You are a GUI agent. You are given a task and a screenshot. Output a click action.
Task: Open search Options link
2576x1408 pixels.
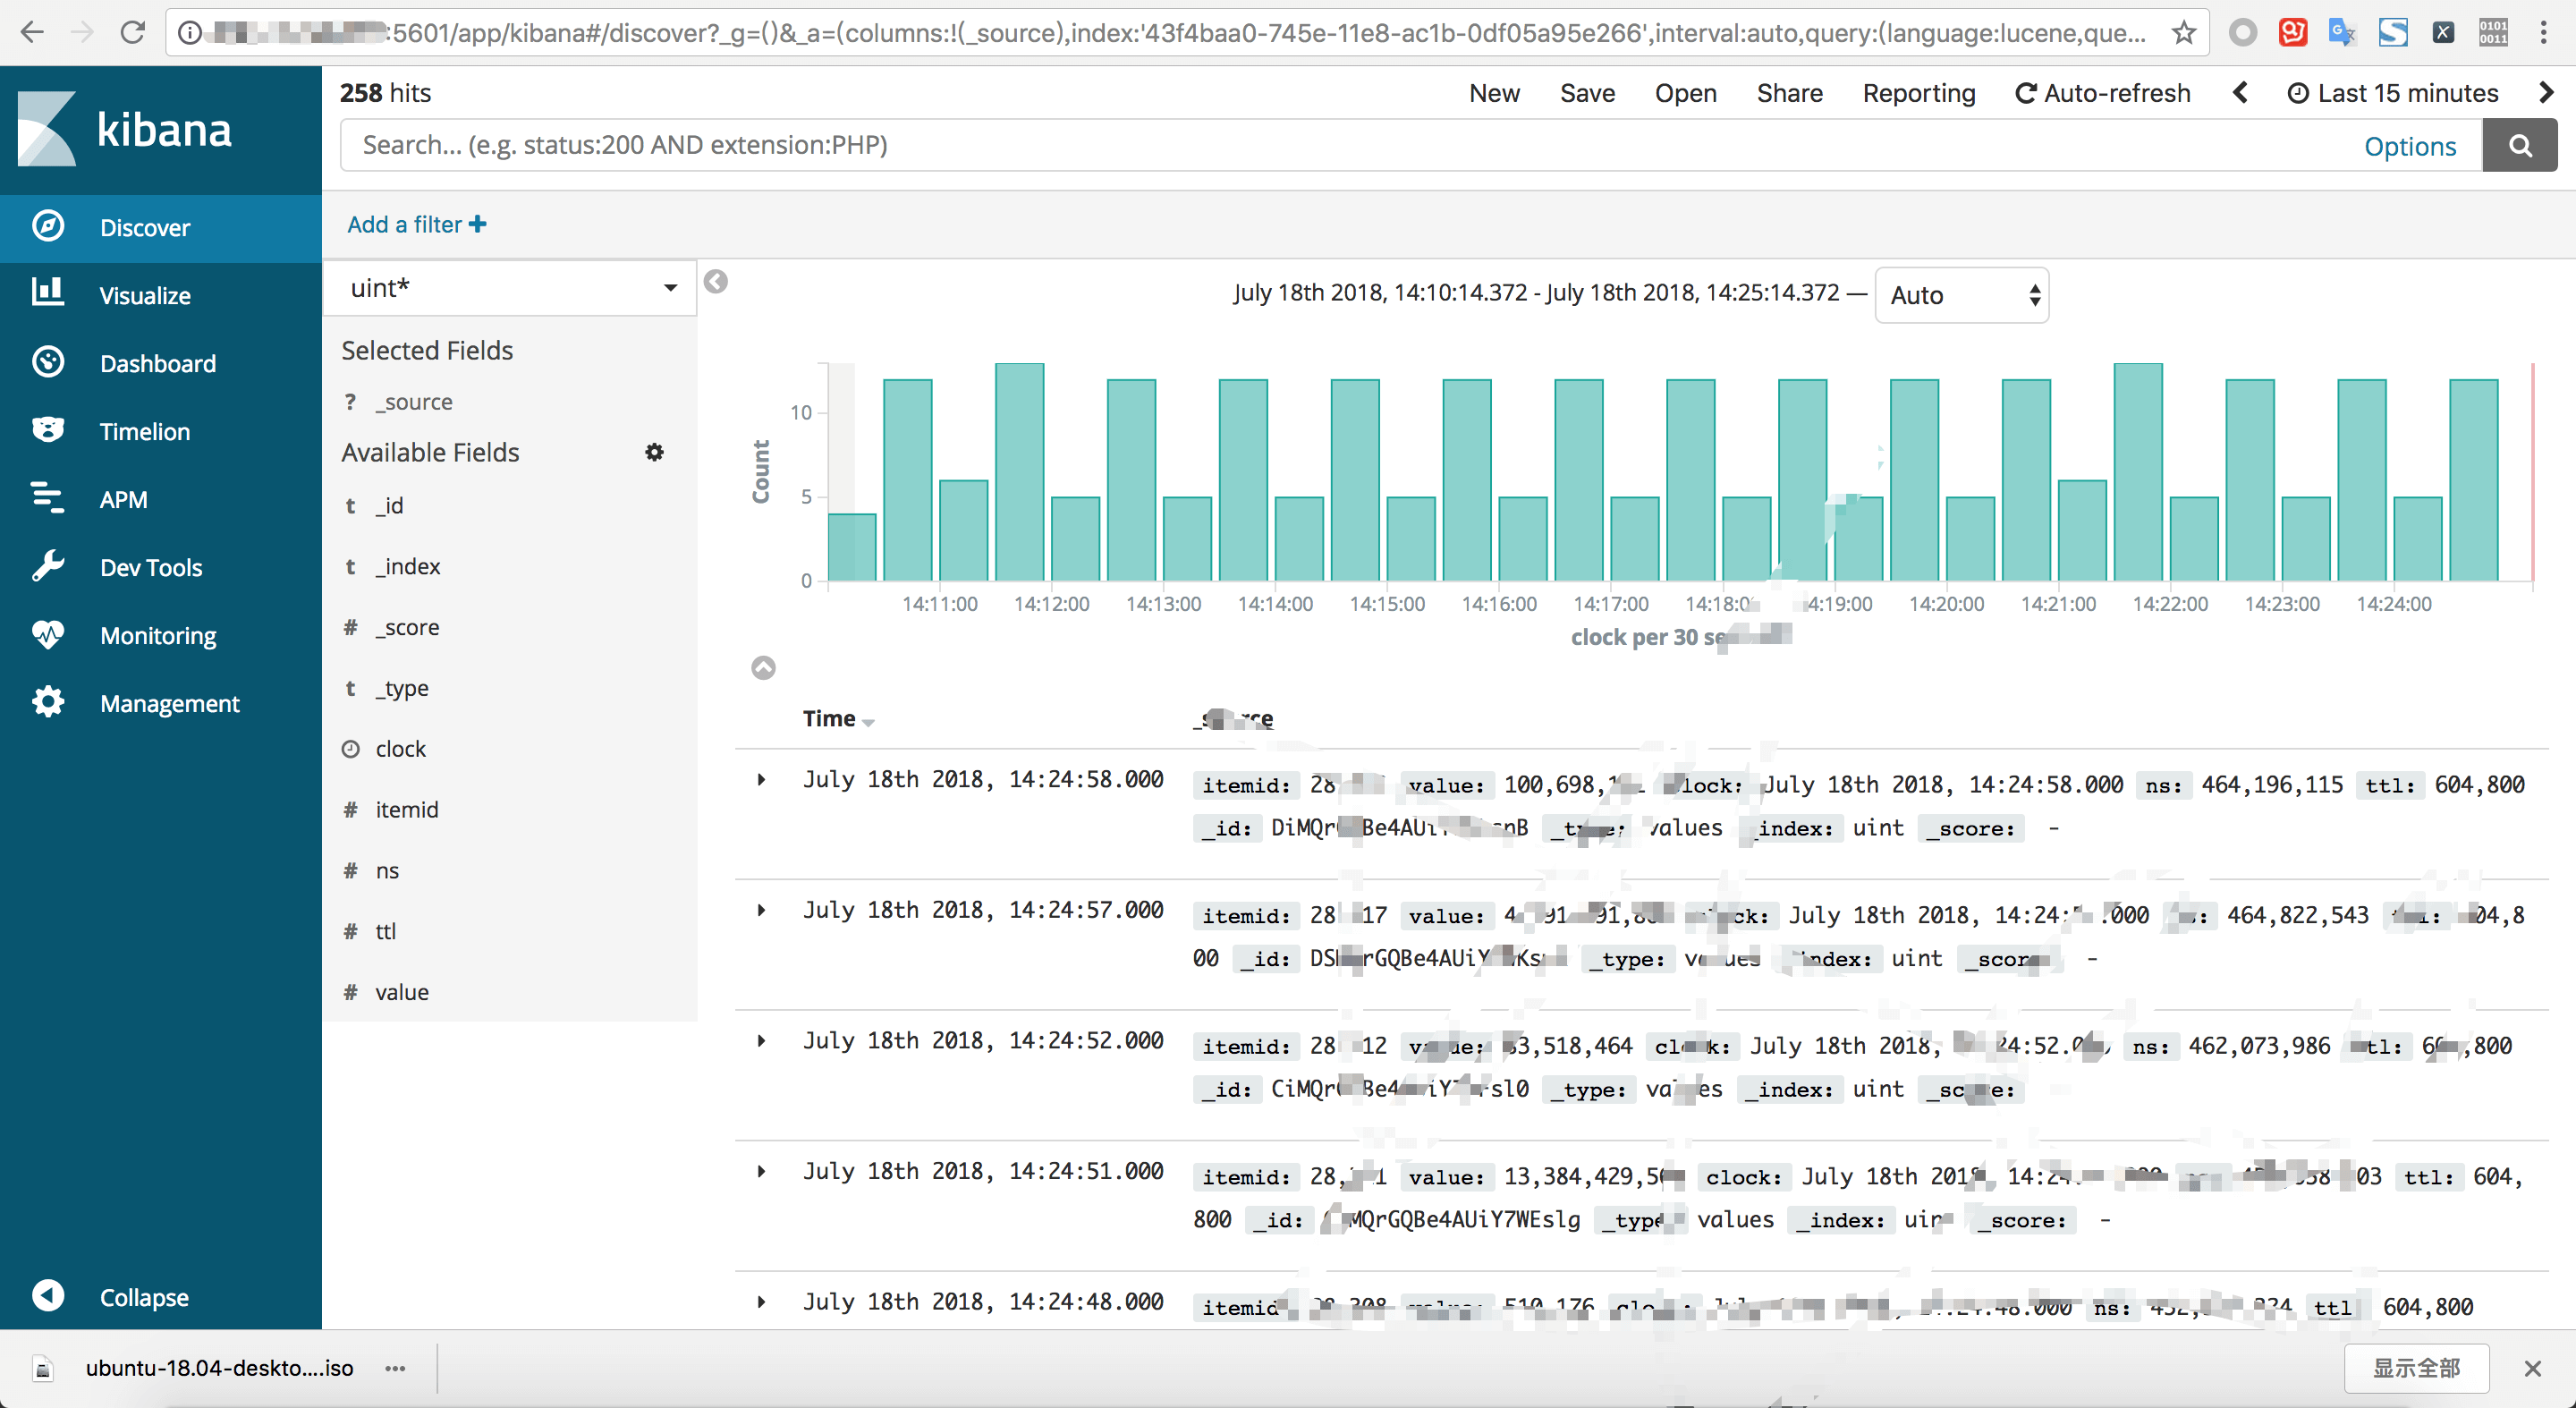coord(2409,146)
